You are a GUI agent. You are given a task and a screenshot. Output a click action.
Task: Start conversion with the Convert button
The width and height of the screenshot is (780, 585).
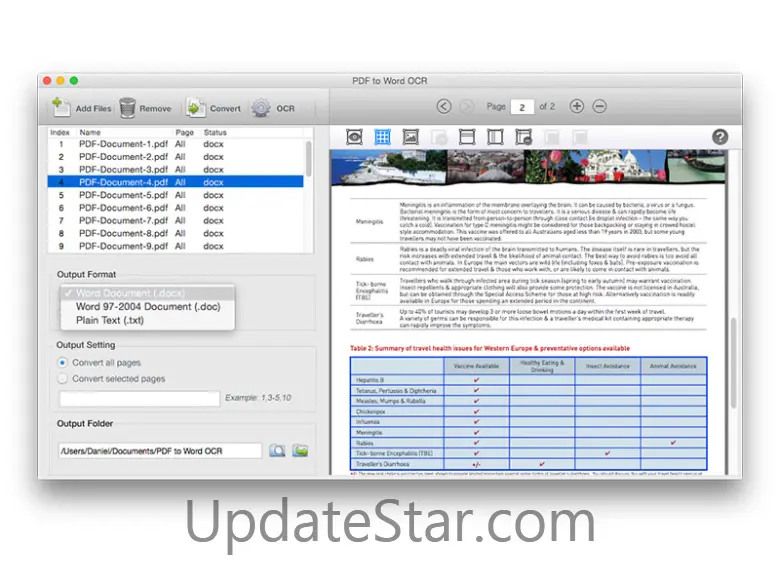click(213, 108)
